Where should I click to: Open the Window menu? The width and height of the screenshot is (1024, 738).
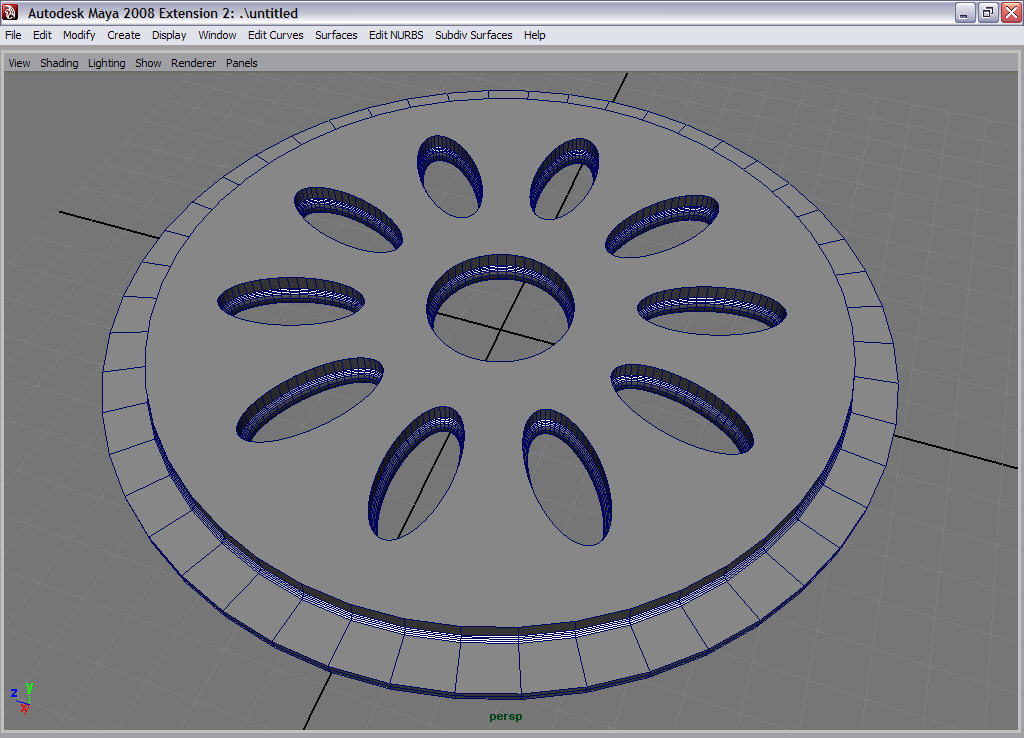click(x=217, y=35)
